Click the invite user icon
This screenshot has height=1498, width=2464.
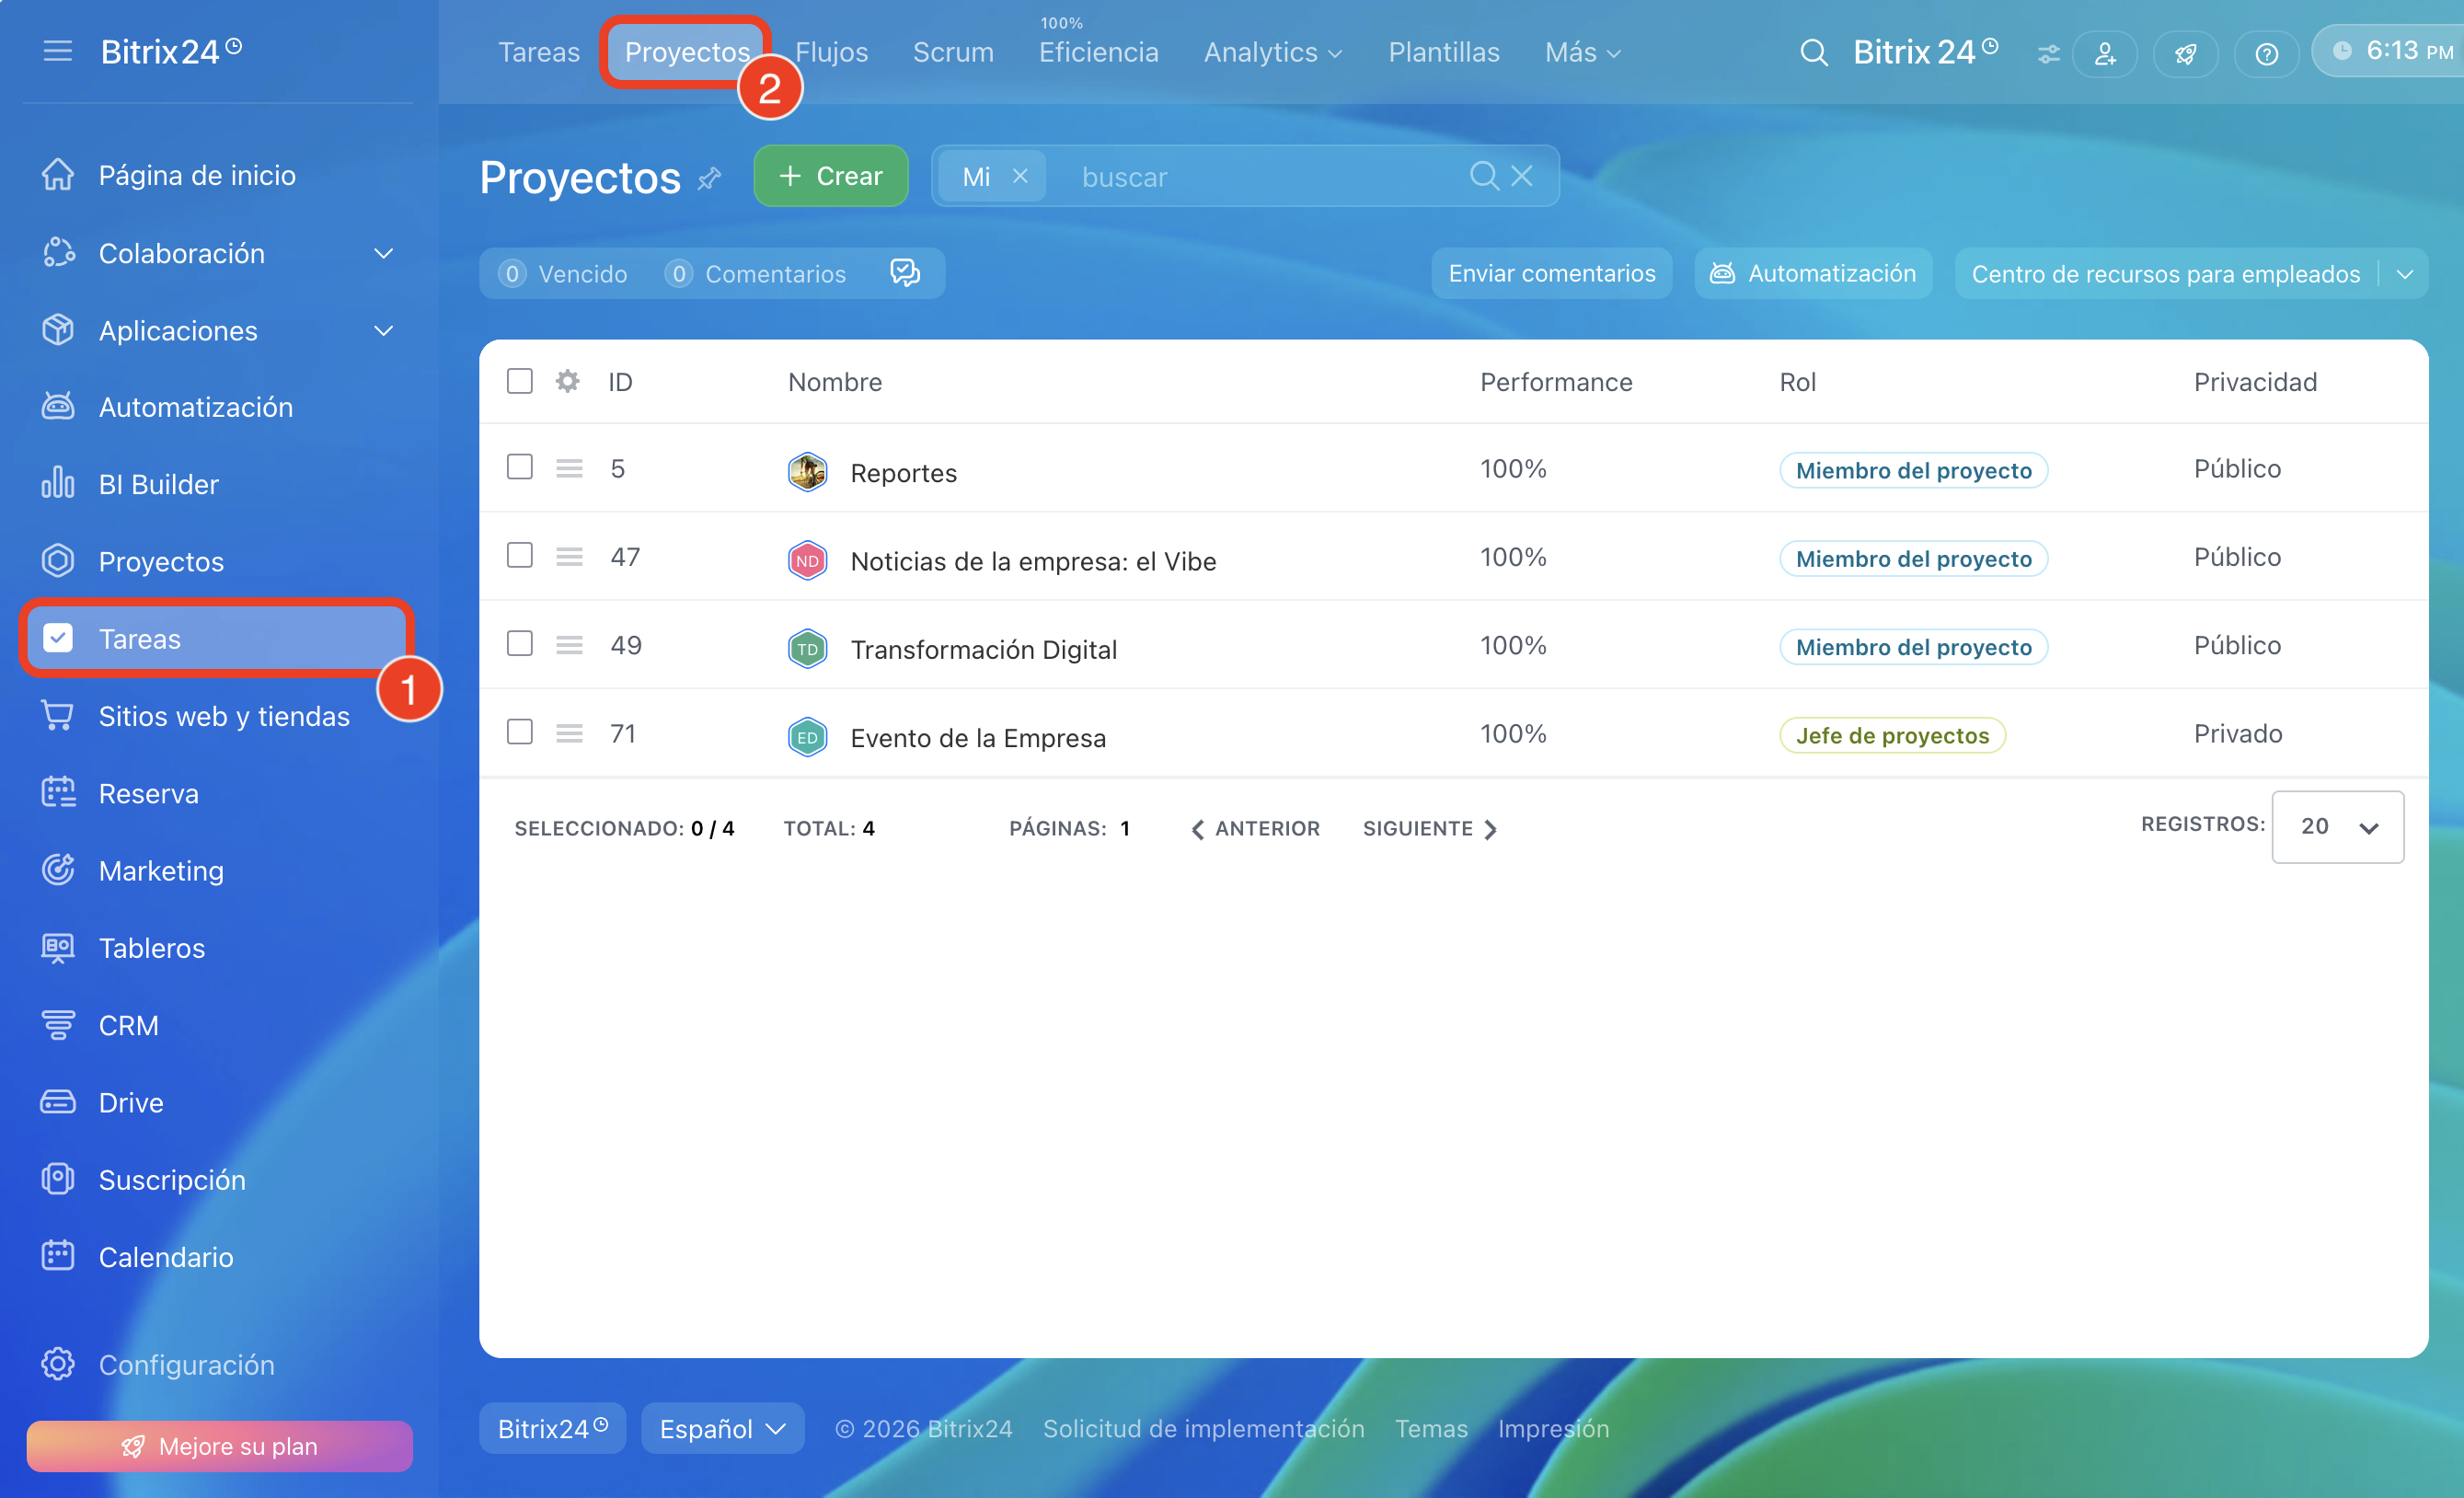coord(2105,53)
